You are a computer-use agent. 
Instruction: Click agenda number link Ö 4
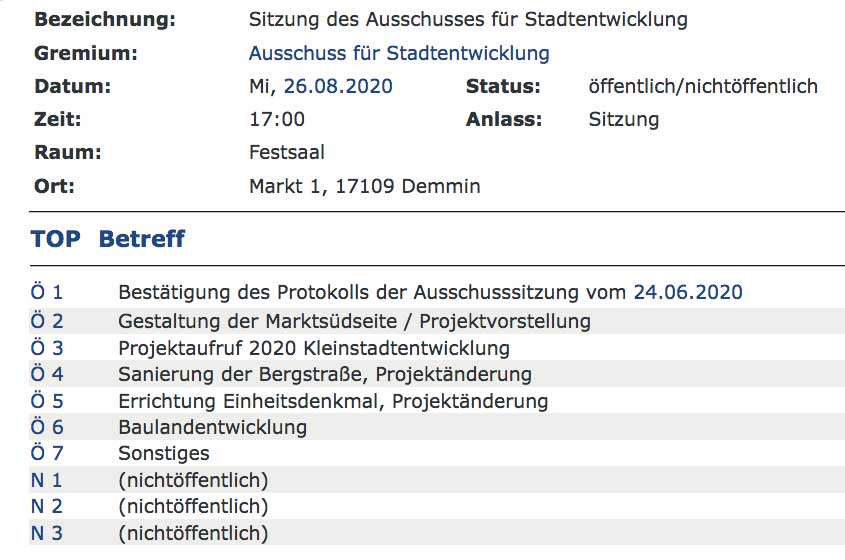[x=47, y=375]
